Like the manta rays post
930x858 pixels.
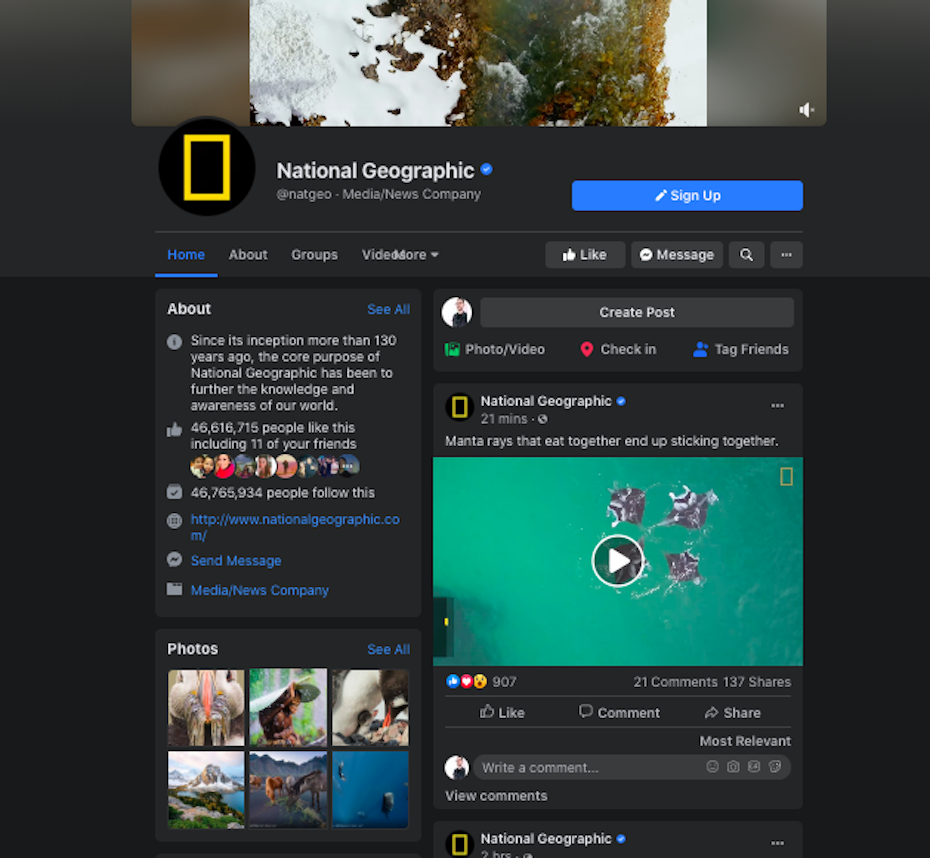coord(502,712)
